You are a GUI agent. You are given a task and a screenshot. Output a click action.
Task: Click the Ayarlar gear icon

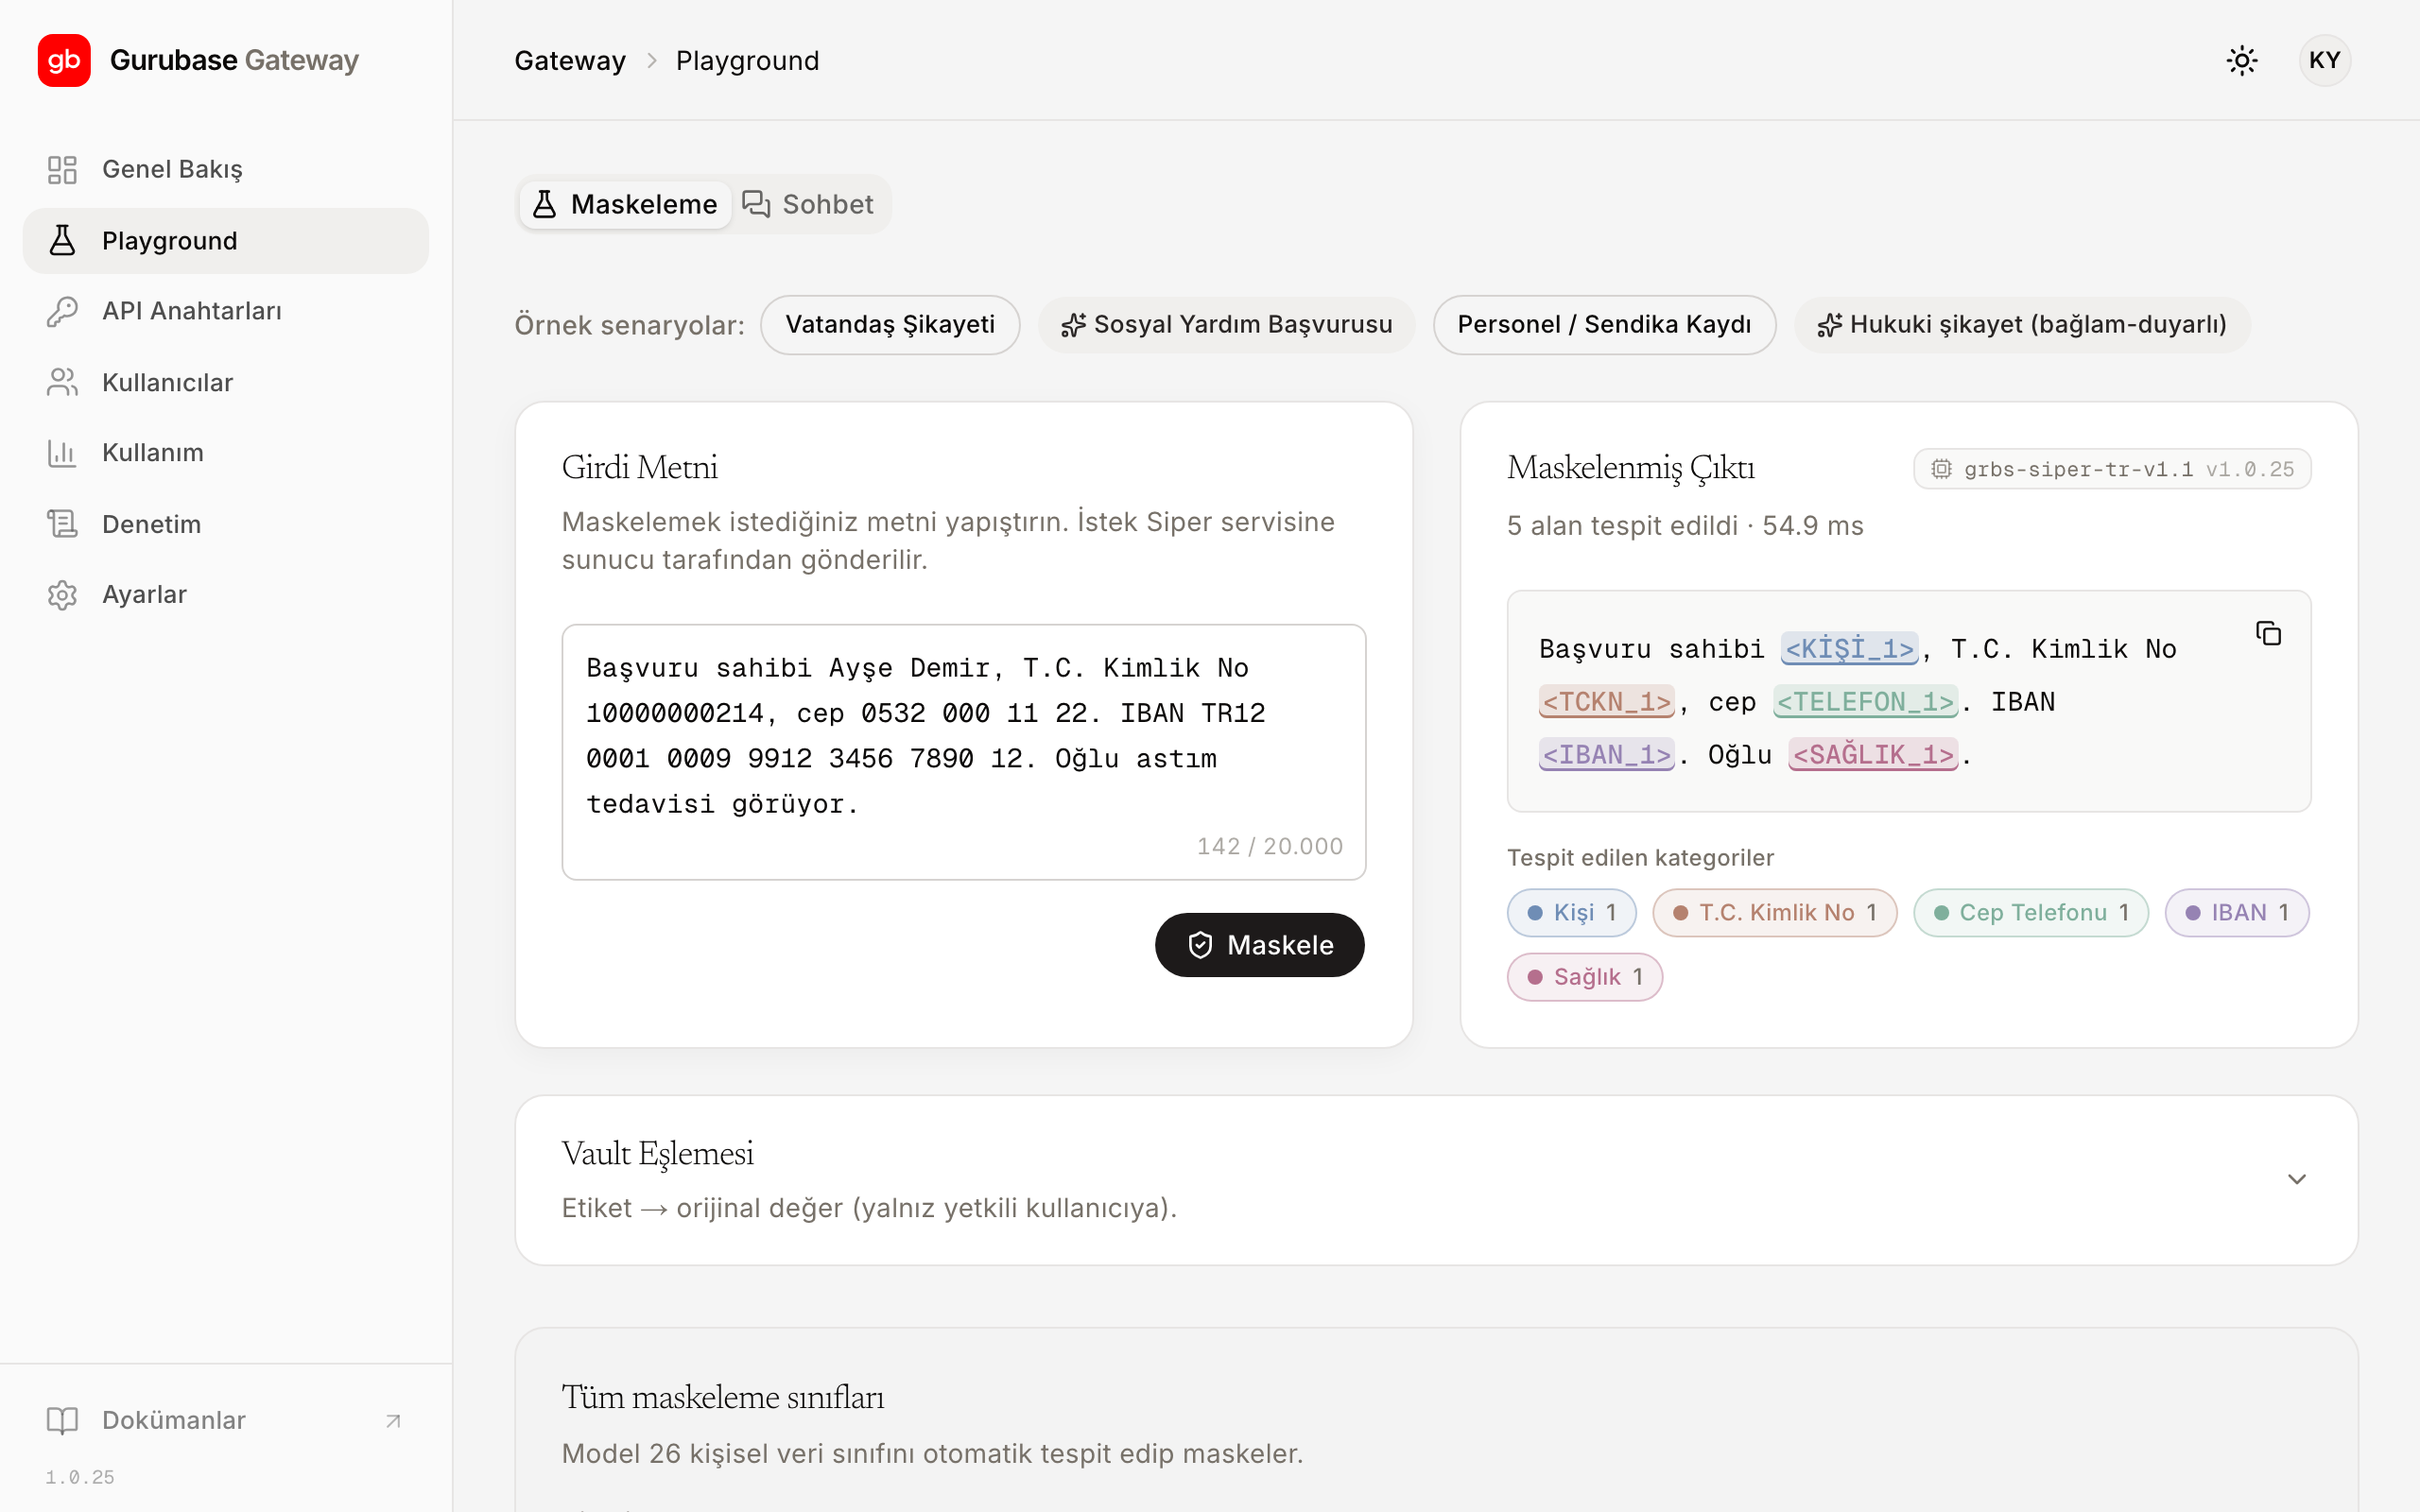coord(62,595)
